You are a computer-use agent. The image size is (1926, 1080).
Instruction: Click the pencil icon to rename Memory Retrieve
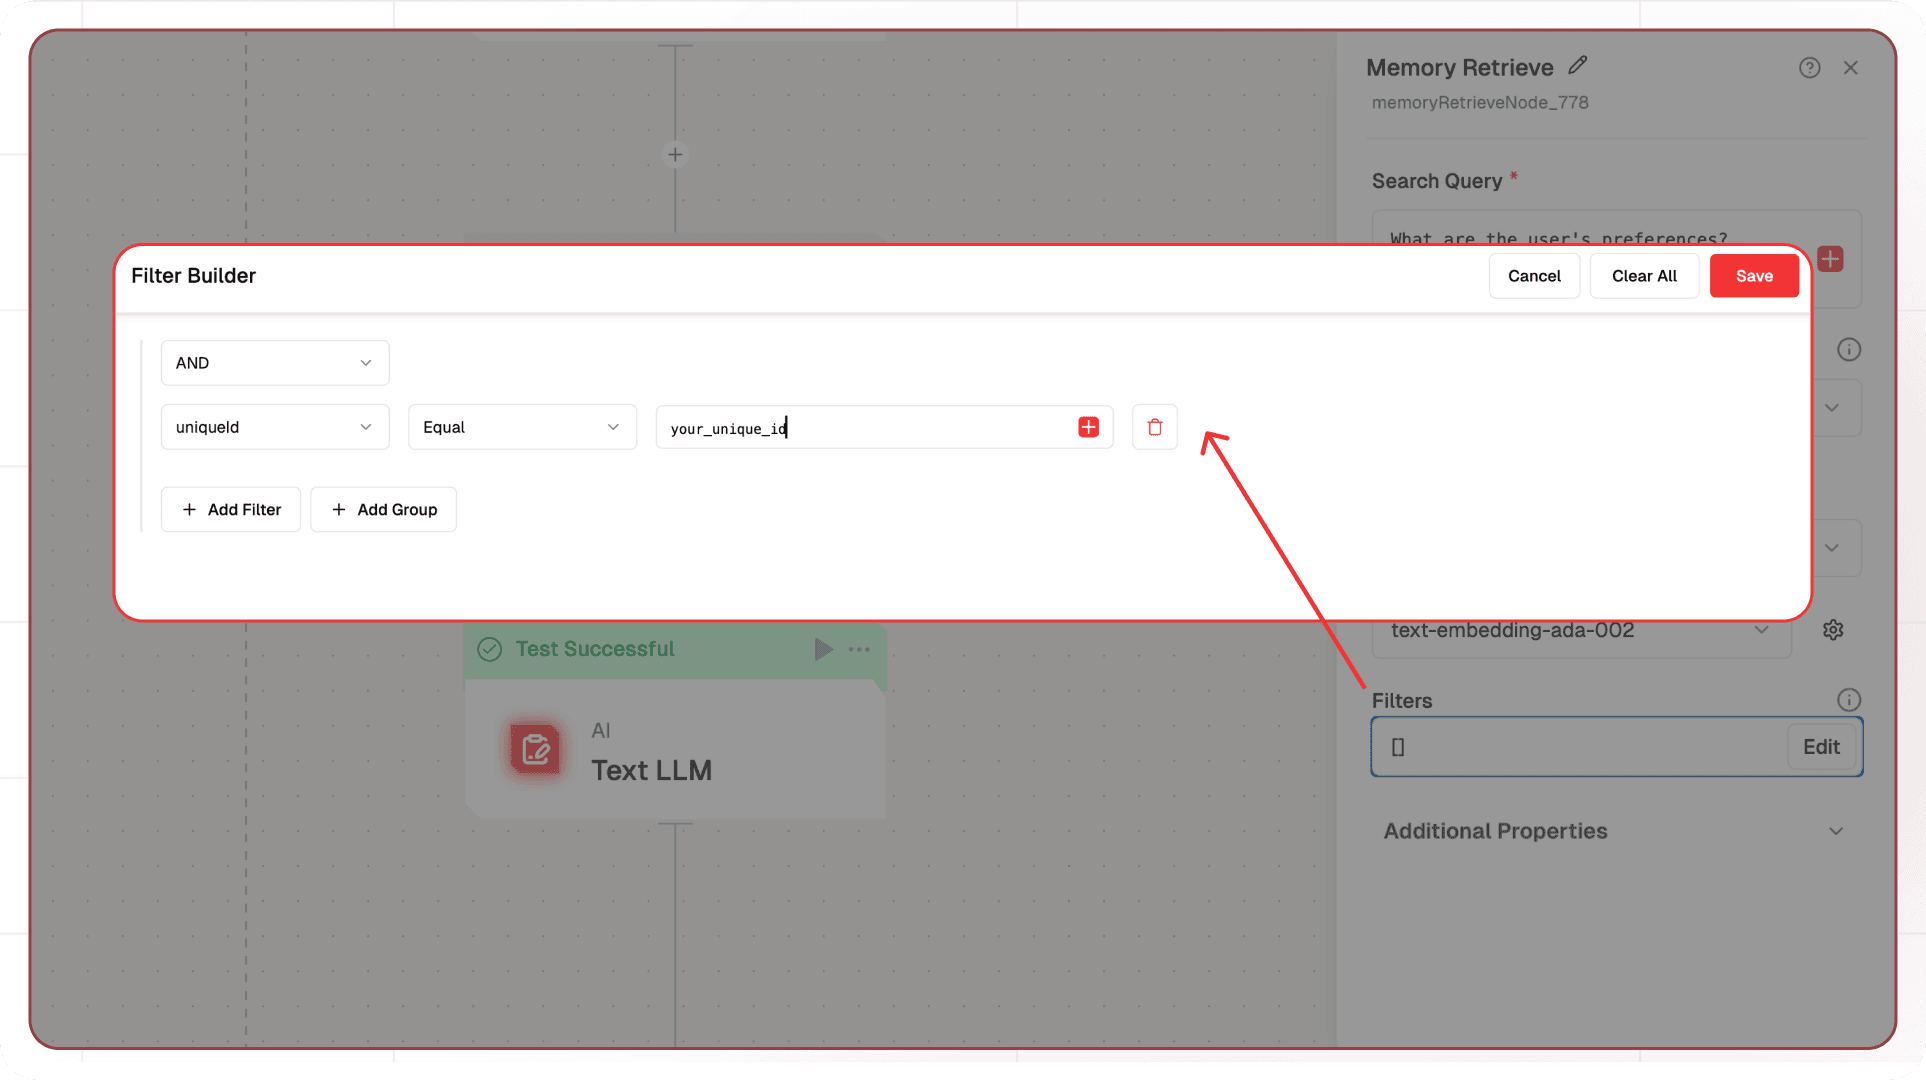point(1578,66)
